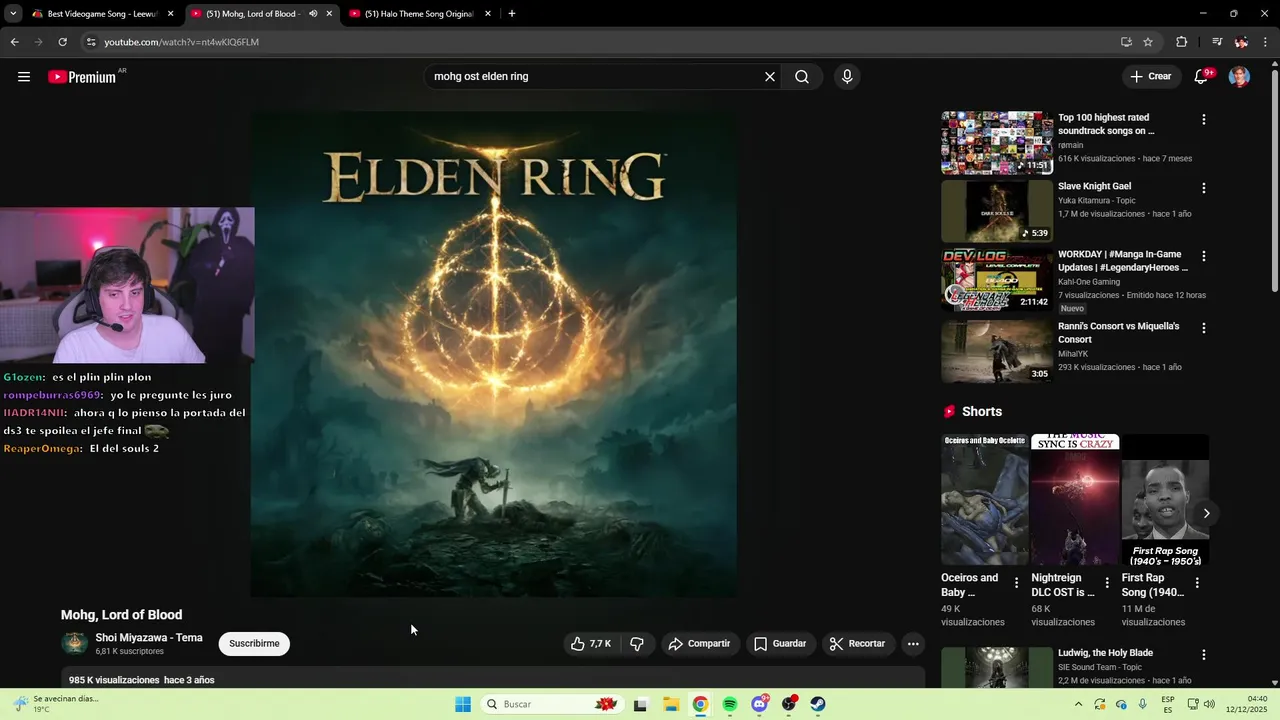Open a new browser tab
This screenshot has height=720, width=1280.
click(x=512, y=14)
